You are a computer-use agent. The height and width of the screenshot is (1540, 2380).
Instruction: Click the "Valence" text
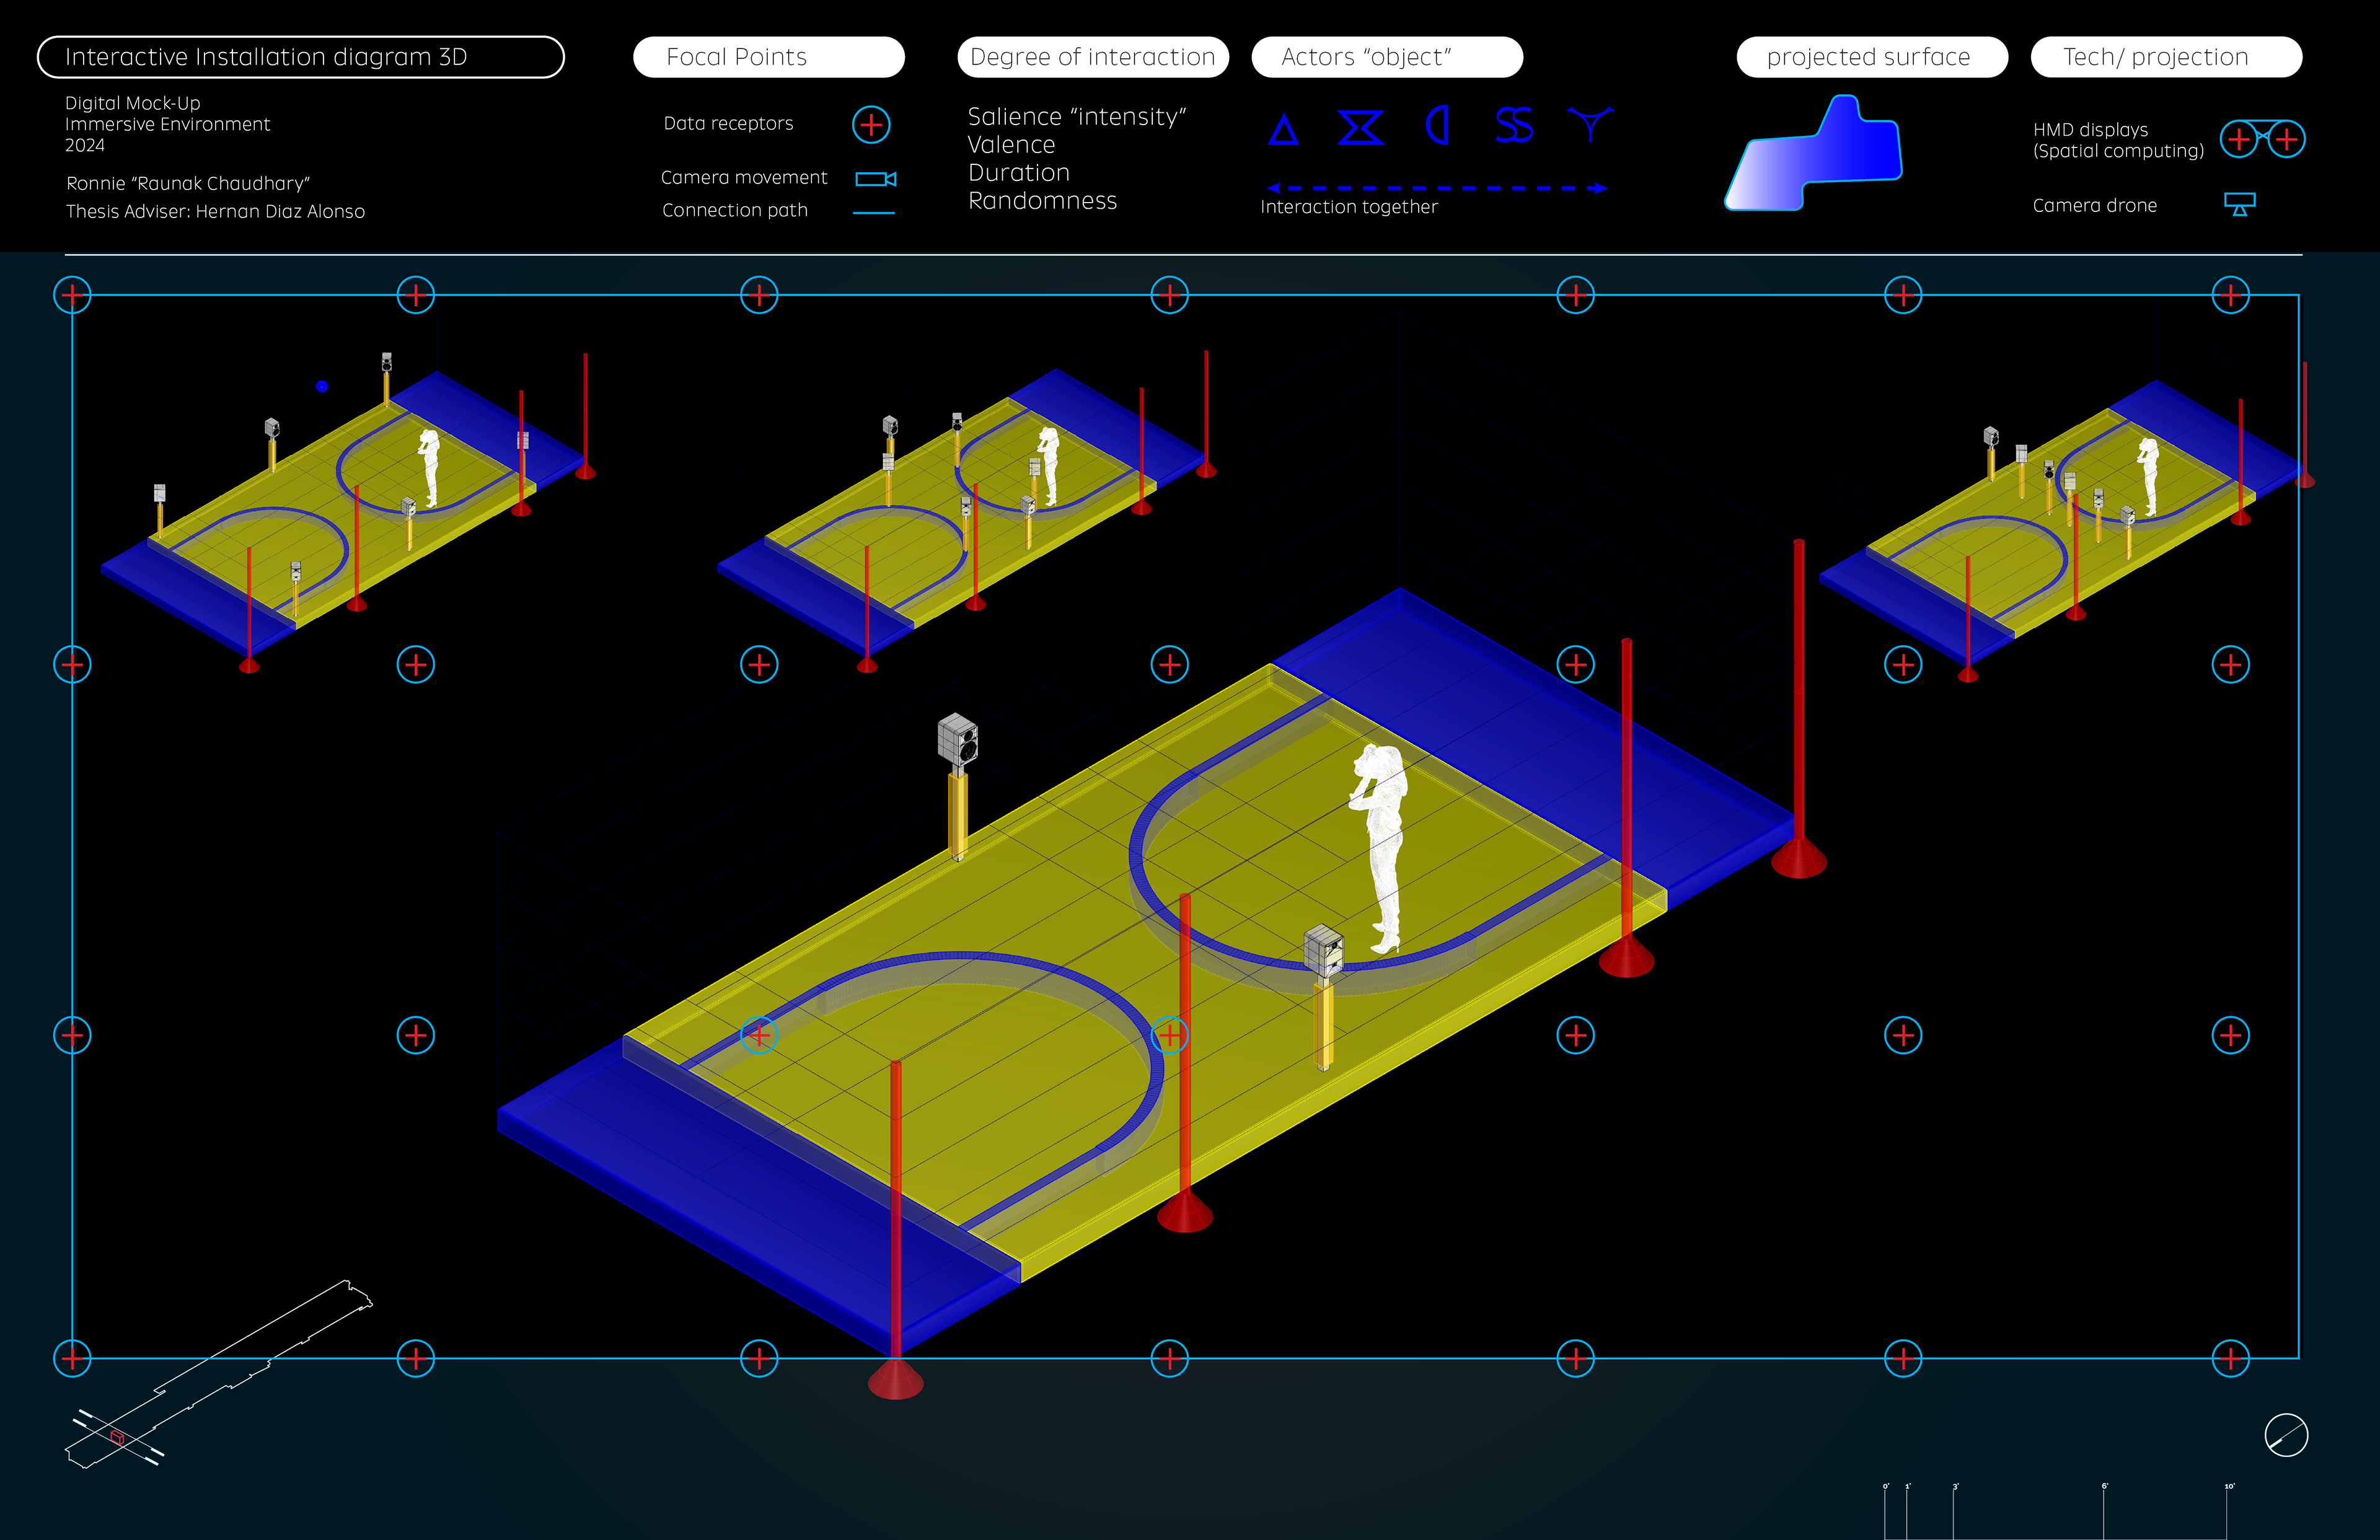click(x=1011, y=145)
